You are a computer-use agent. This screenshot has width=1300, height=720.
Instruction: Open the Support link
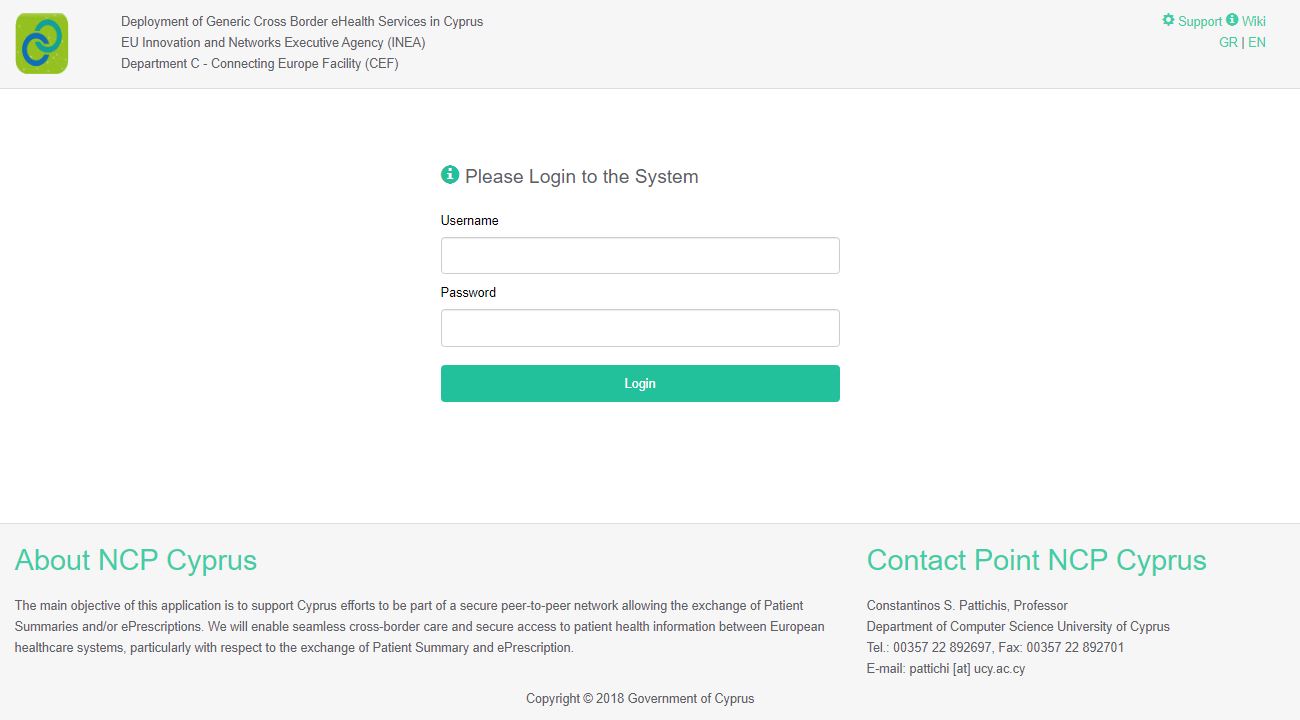click(x=1200, y=21)
